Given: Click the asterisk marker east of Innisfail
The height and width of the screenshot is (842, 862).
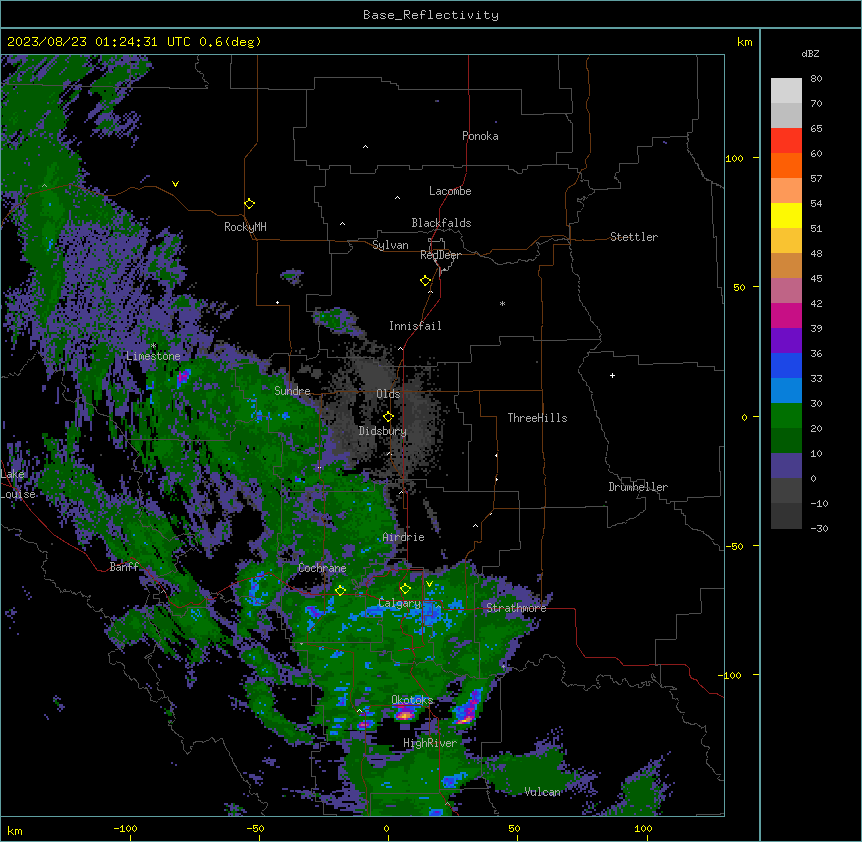Looking at the screenshot, I should tap(502, 303).
